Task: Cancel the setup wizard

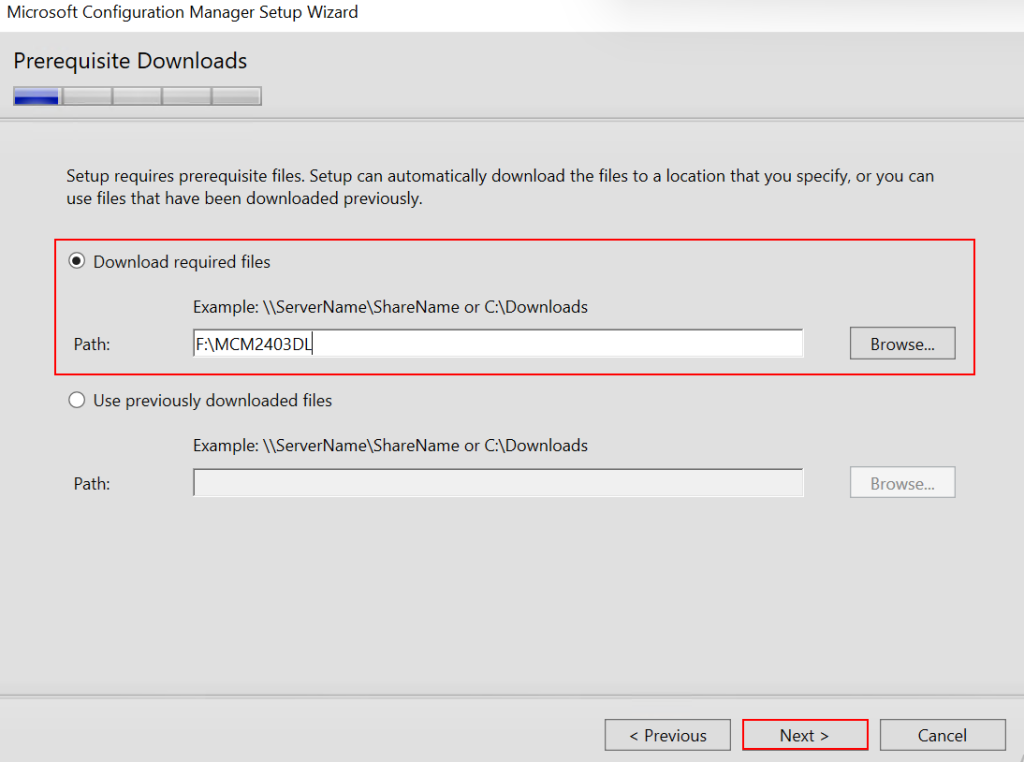Action: click(942, 735)
